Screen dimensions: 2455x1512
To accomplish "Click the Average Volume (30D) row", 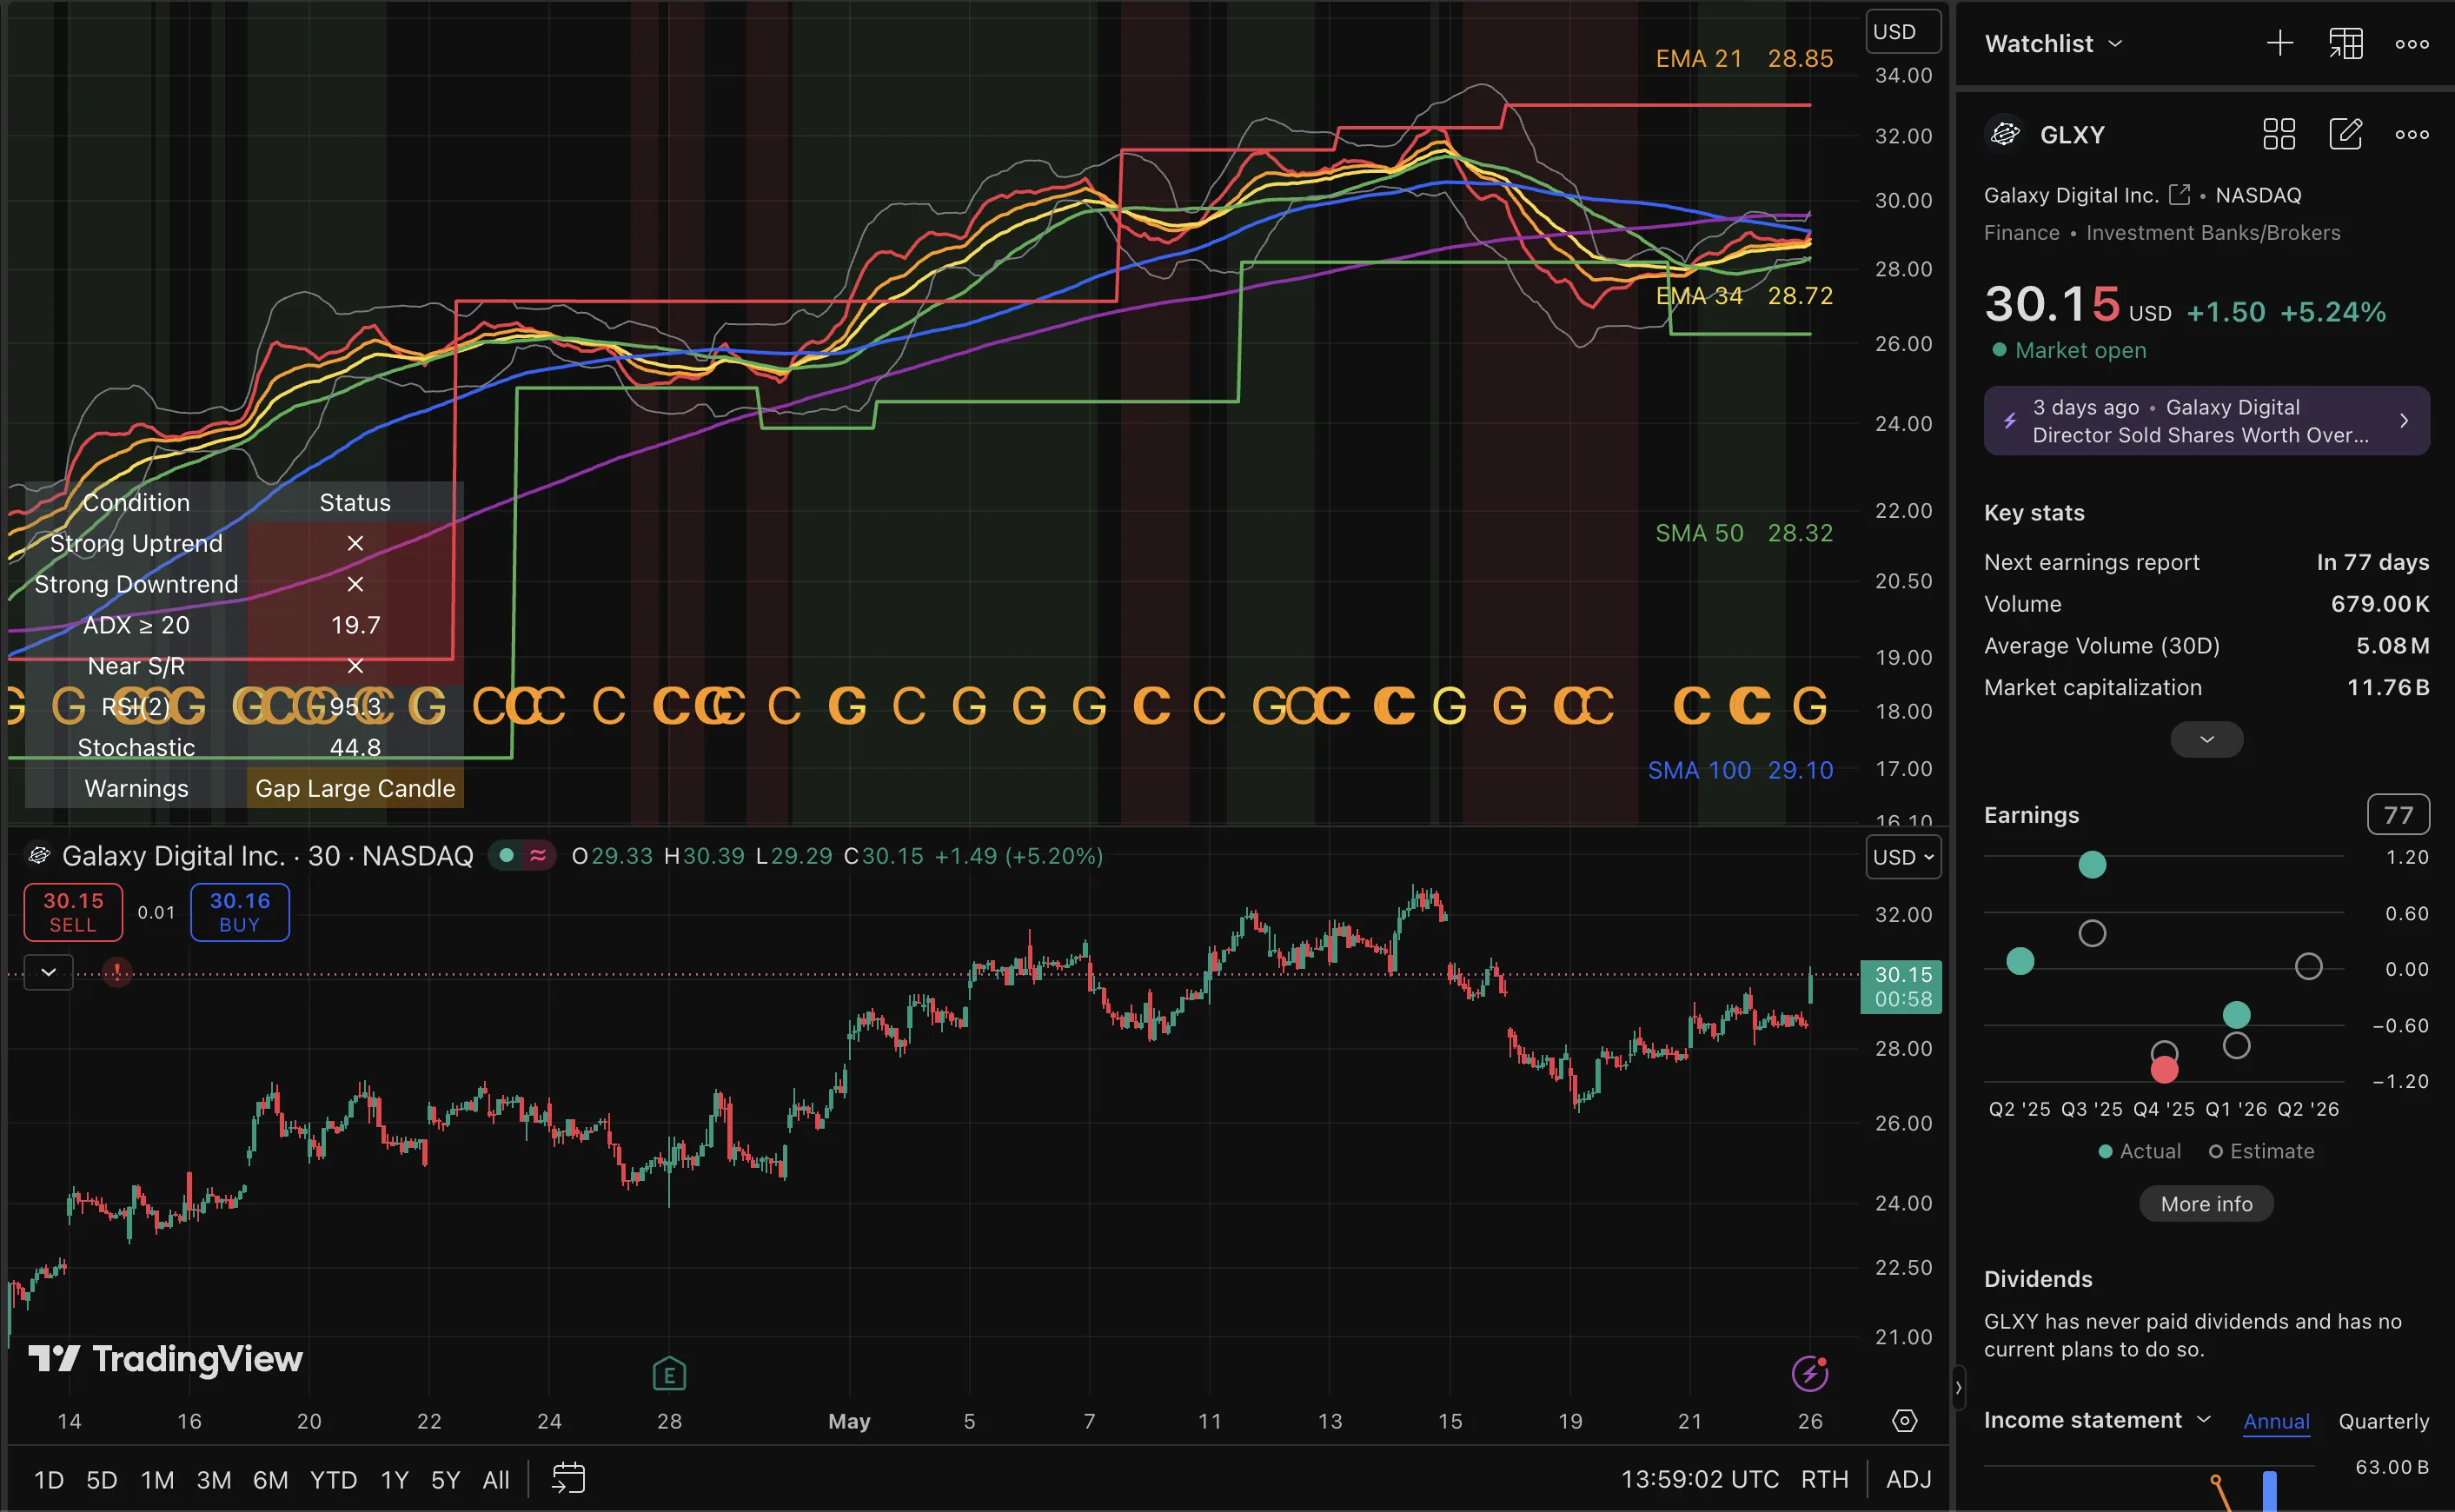I will coord(2206,645).
